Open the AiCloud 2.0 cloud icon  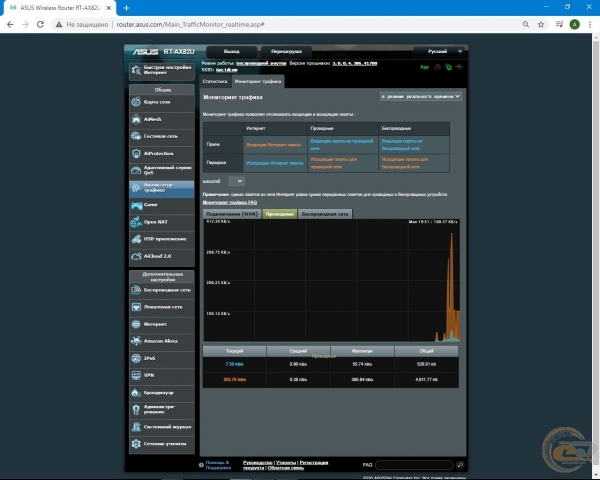[136, 256]
